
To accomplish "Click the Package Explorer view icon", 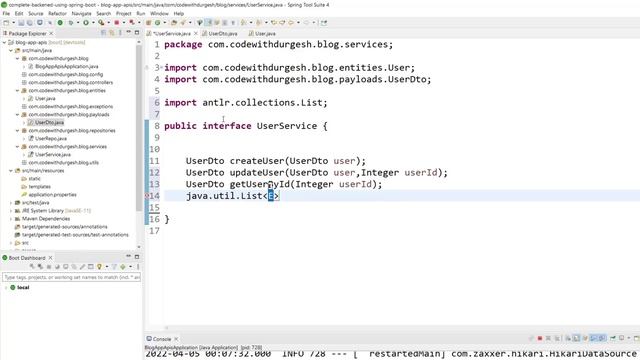I will (x=5, y=33).
